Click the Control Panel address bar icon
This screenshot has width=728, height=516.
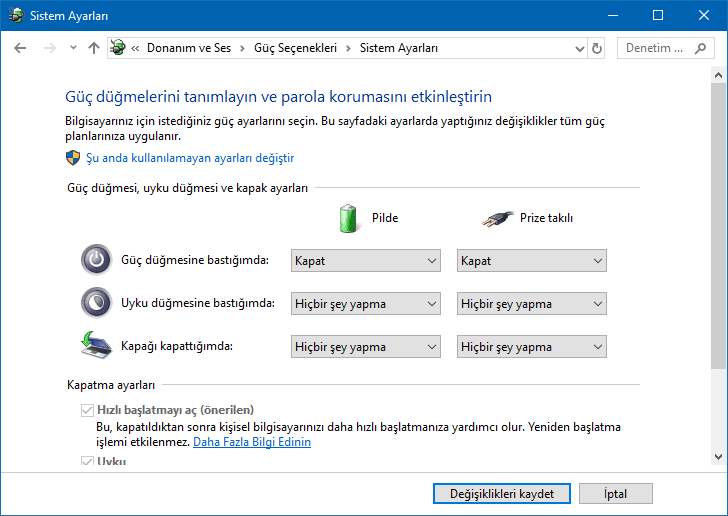[118, 47]
